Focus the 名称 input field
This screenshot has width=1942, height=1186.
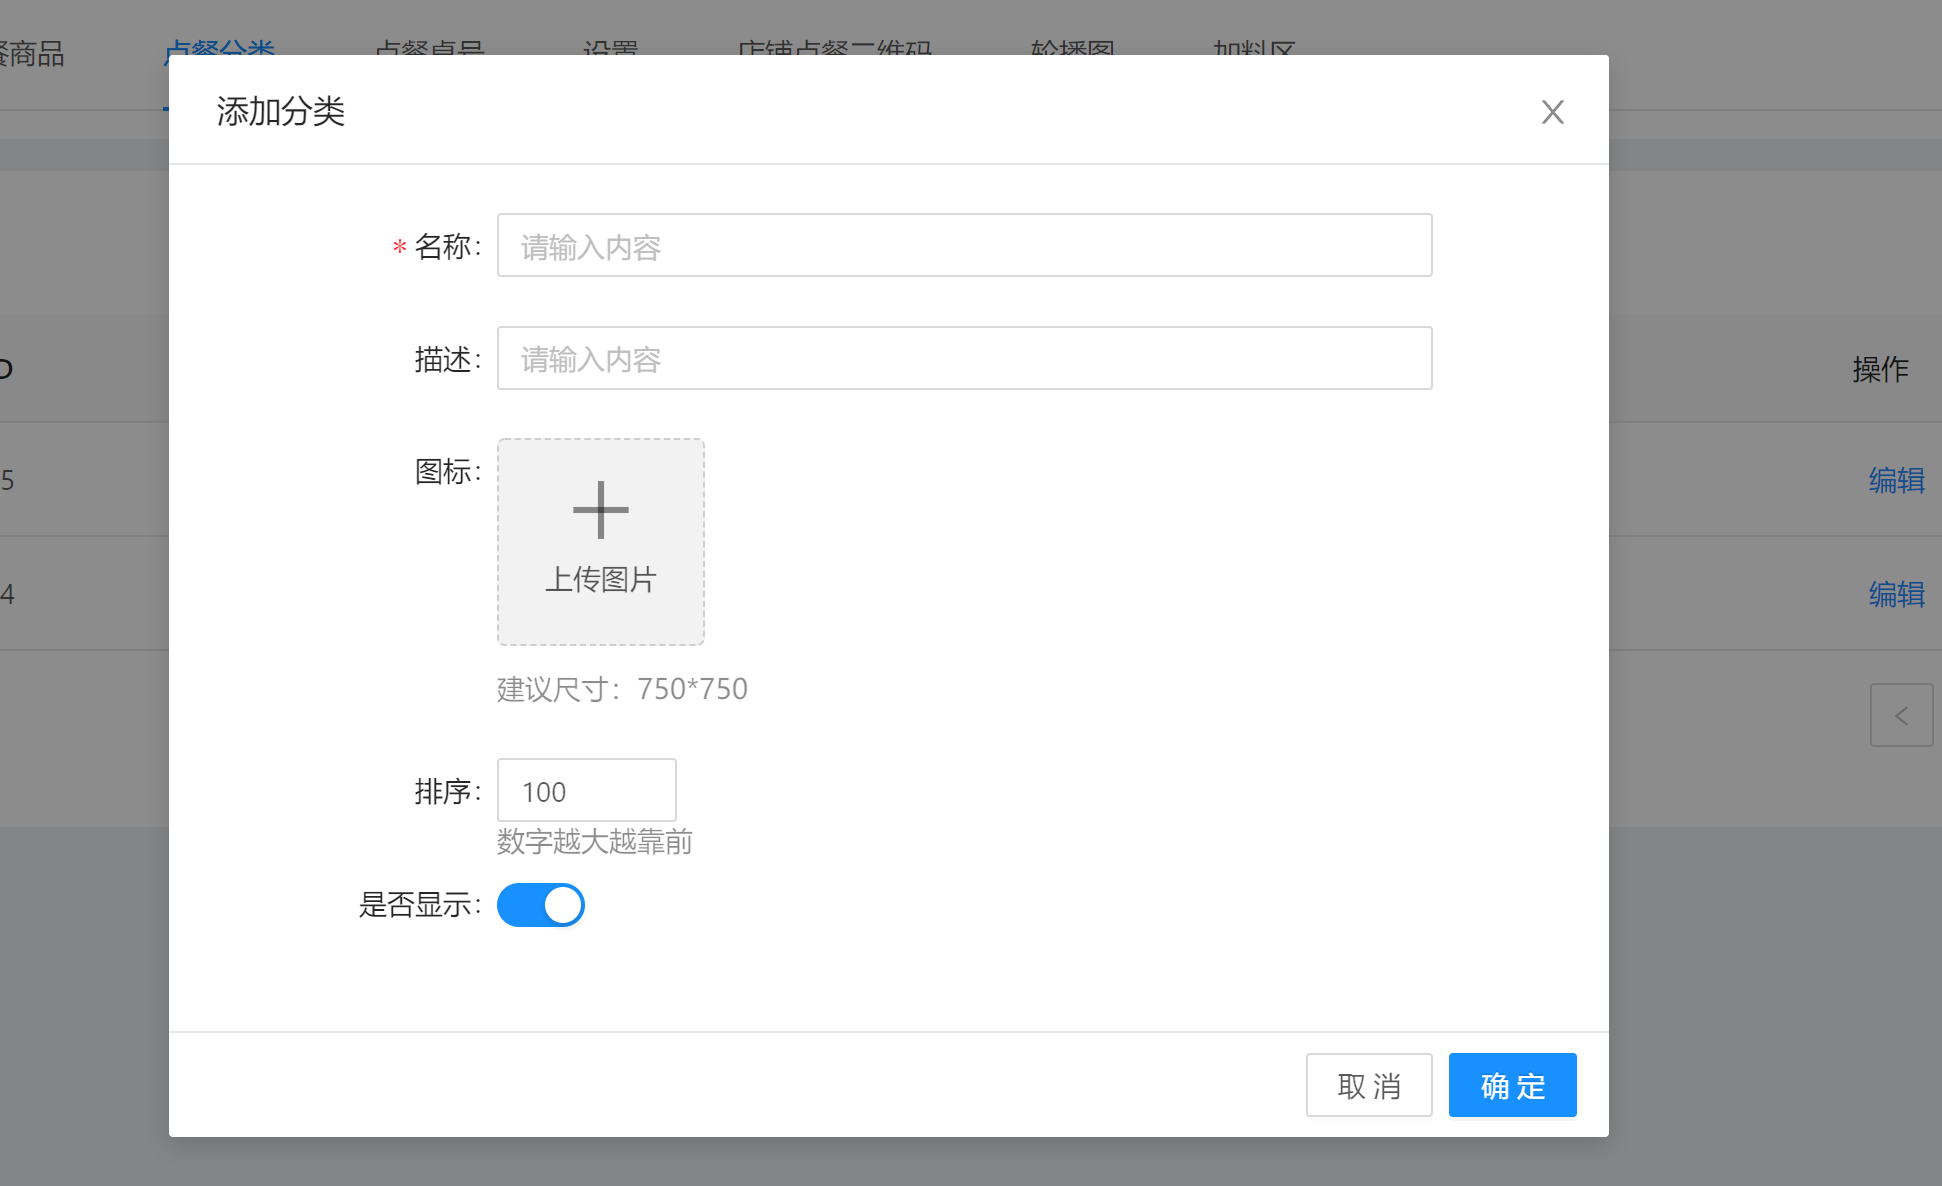[964, 245]
